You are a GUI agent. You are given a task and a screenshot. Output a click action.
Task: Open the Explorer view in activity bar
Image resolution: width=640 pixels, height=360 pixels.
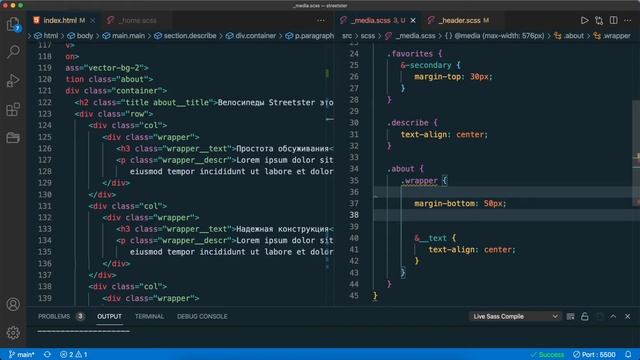[13, 24]
